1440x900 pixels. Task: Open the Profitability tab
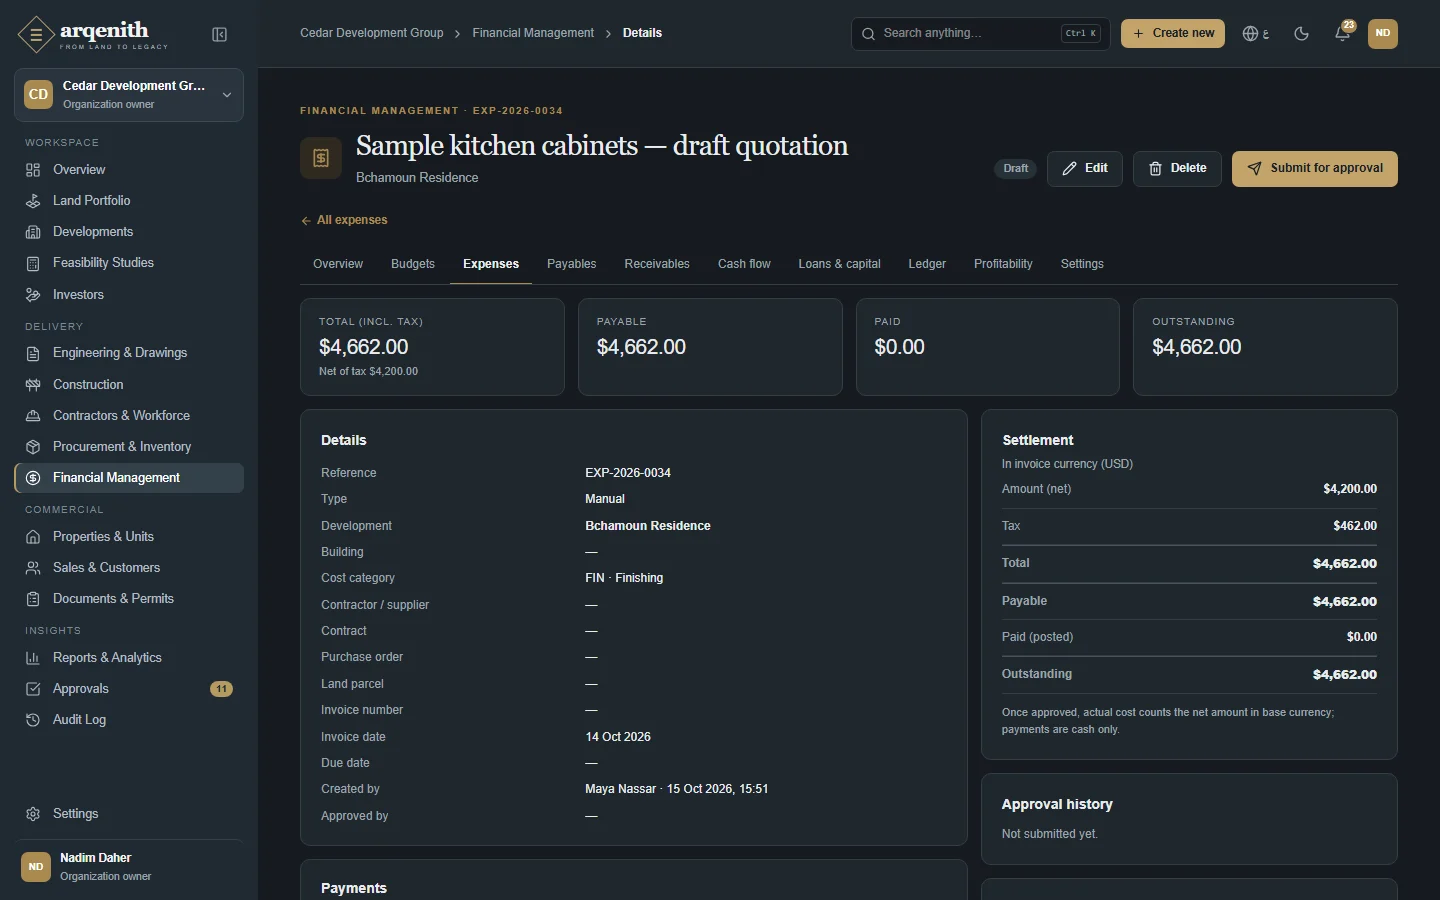1003,264
